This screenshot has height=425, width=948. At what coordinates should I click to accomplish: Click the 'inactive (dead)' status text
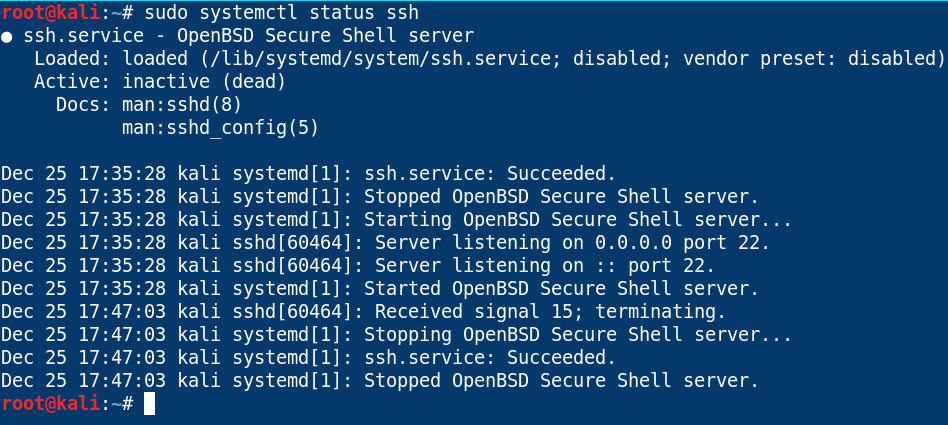coord(204,82)
